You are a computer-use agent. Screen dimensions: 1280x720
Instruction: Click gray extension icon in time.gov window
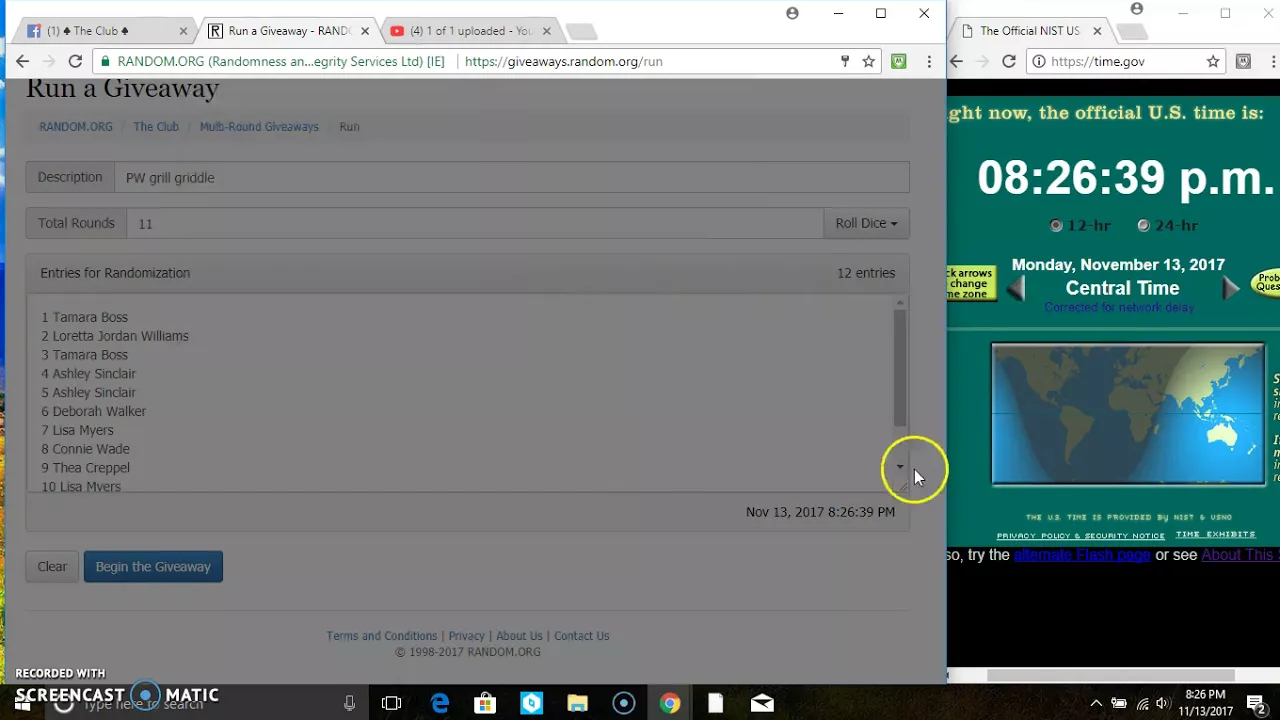tap(1243, 61)
